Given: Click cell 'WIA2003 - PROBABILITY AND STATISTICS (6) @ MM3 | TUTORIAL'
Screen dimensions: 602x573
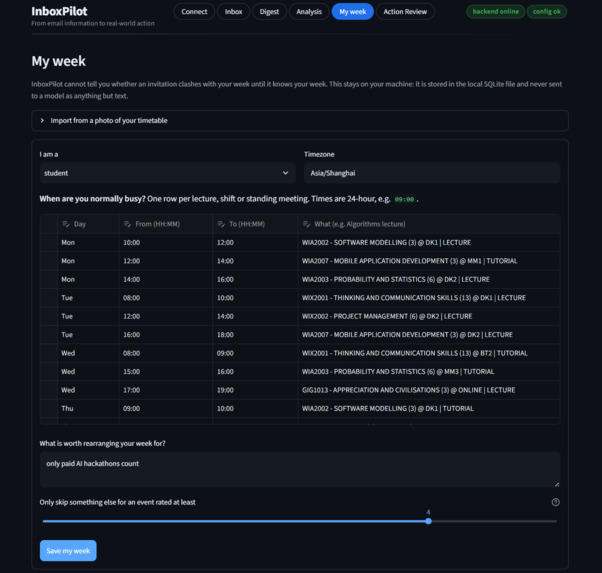Looking at the screenshot, I should click(x=429, y=371).
